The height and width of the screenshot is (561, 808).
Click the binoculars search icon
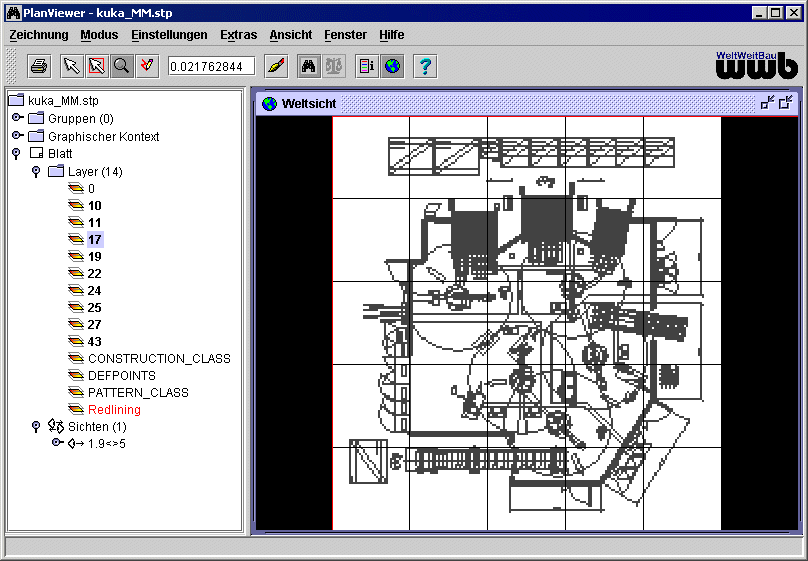tap(309, 66)
